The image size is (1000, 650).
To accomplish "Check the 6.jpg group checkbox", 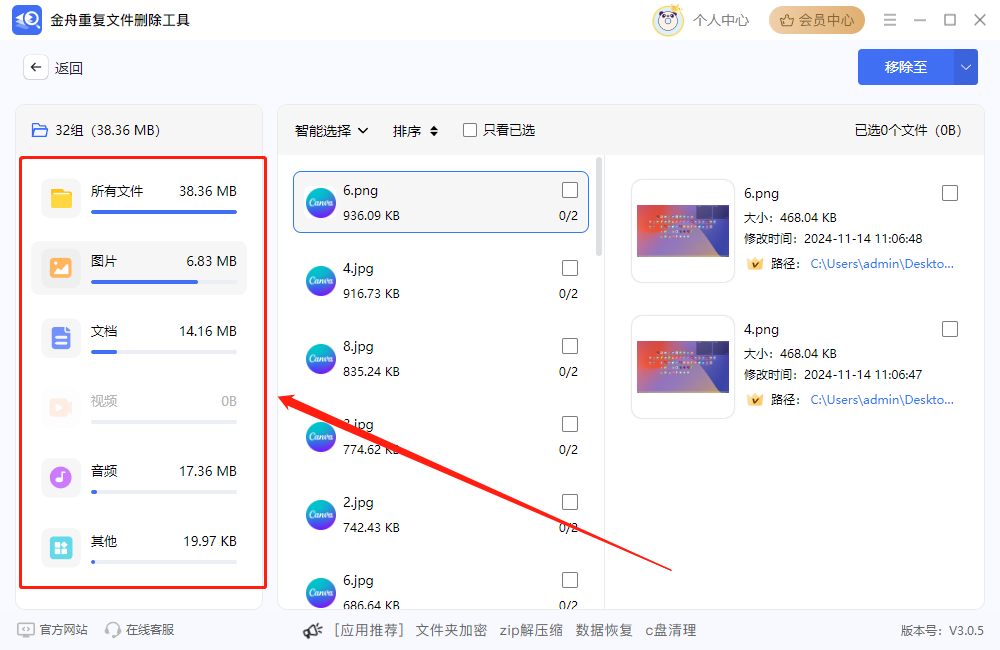I will pos(570,580).
